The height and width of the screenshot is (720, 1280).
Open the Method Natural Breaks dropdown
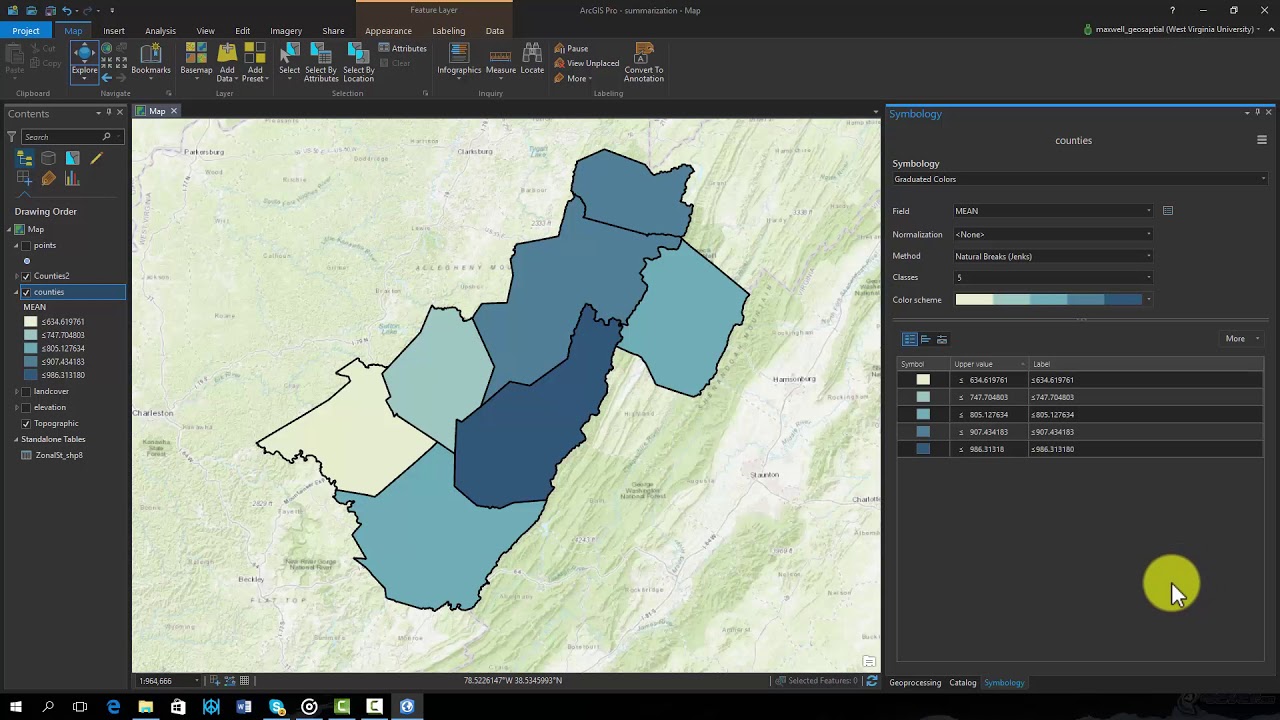pos(1053,256)
